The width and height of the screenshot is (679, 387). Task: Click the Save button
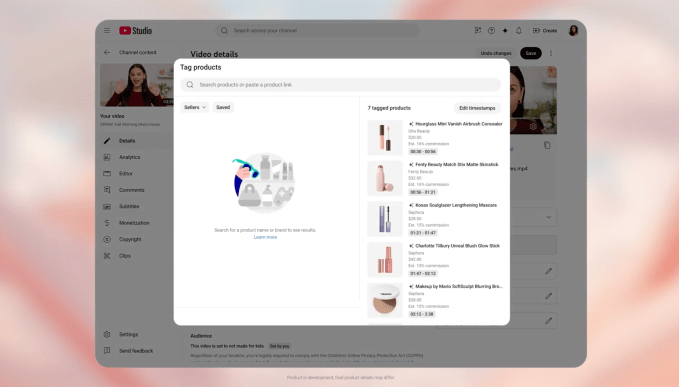tap(531, 53)
